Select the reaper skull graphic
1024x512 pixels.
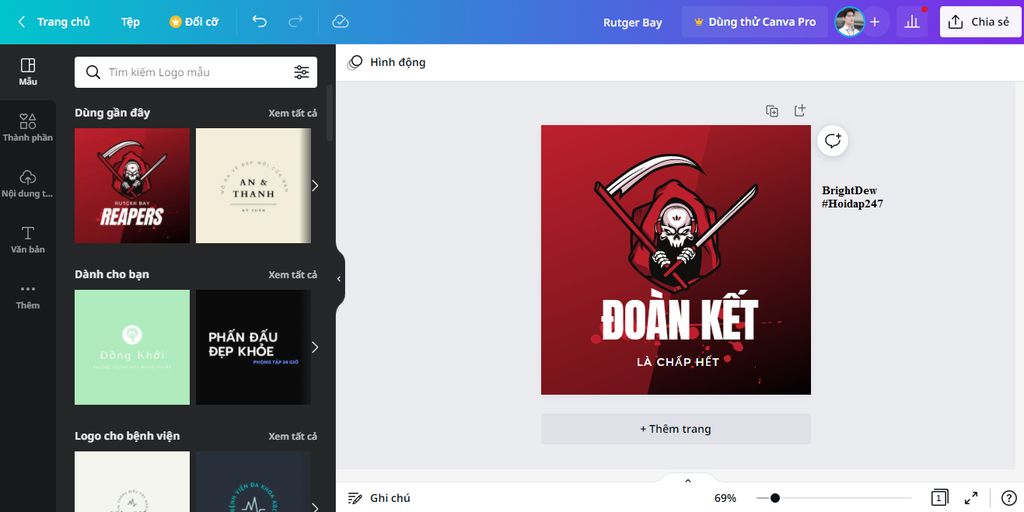click(x=675, y=222)
